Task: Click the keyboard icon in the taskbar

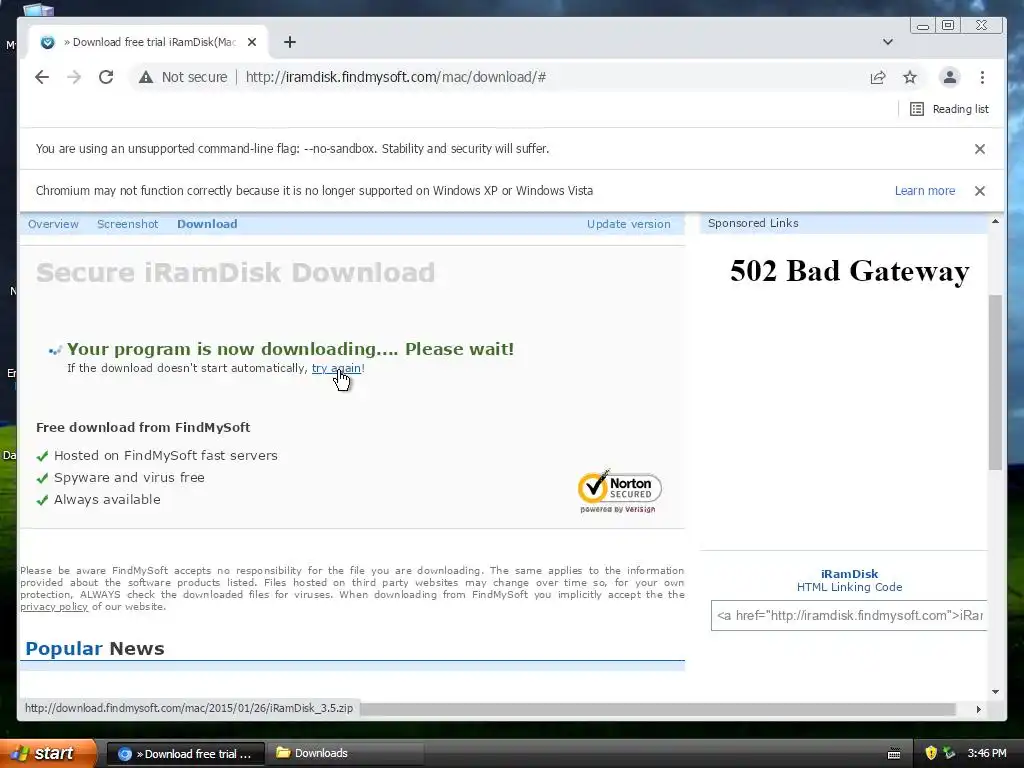Action: 894,754
